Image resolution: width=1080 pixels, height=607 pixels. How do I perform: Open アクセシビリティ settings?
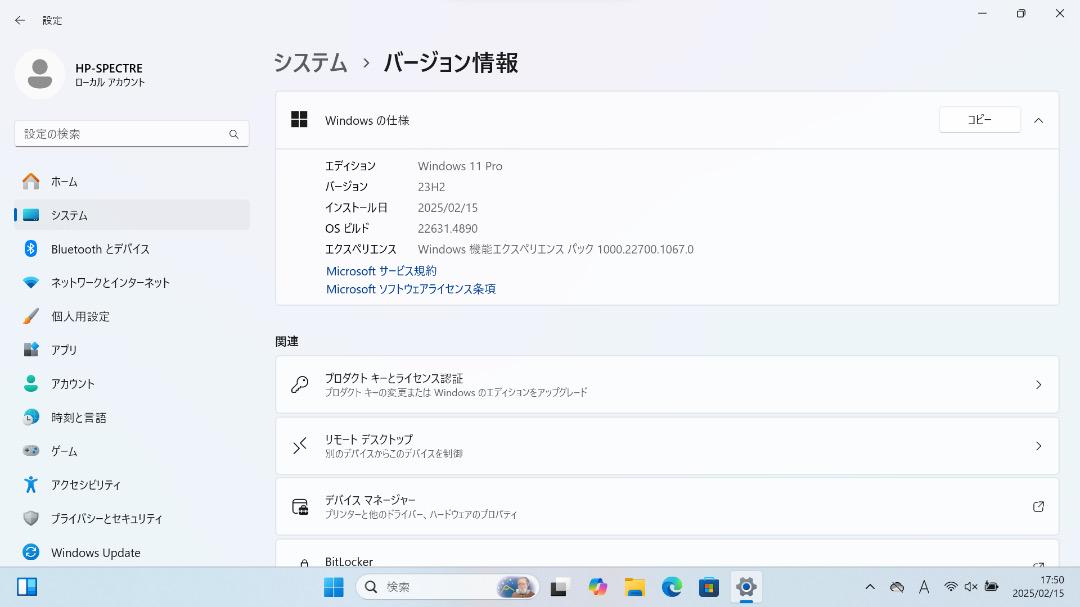[132, 485]
